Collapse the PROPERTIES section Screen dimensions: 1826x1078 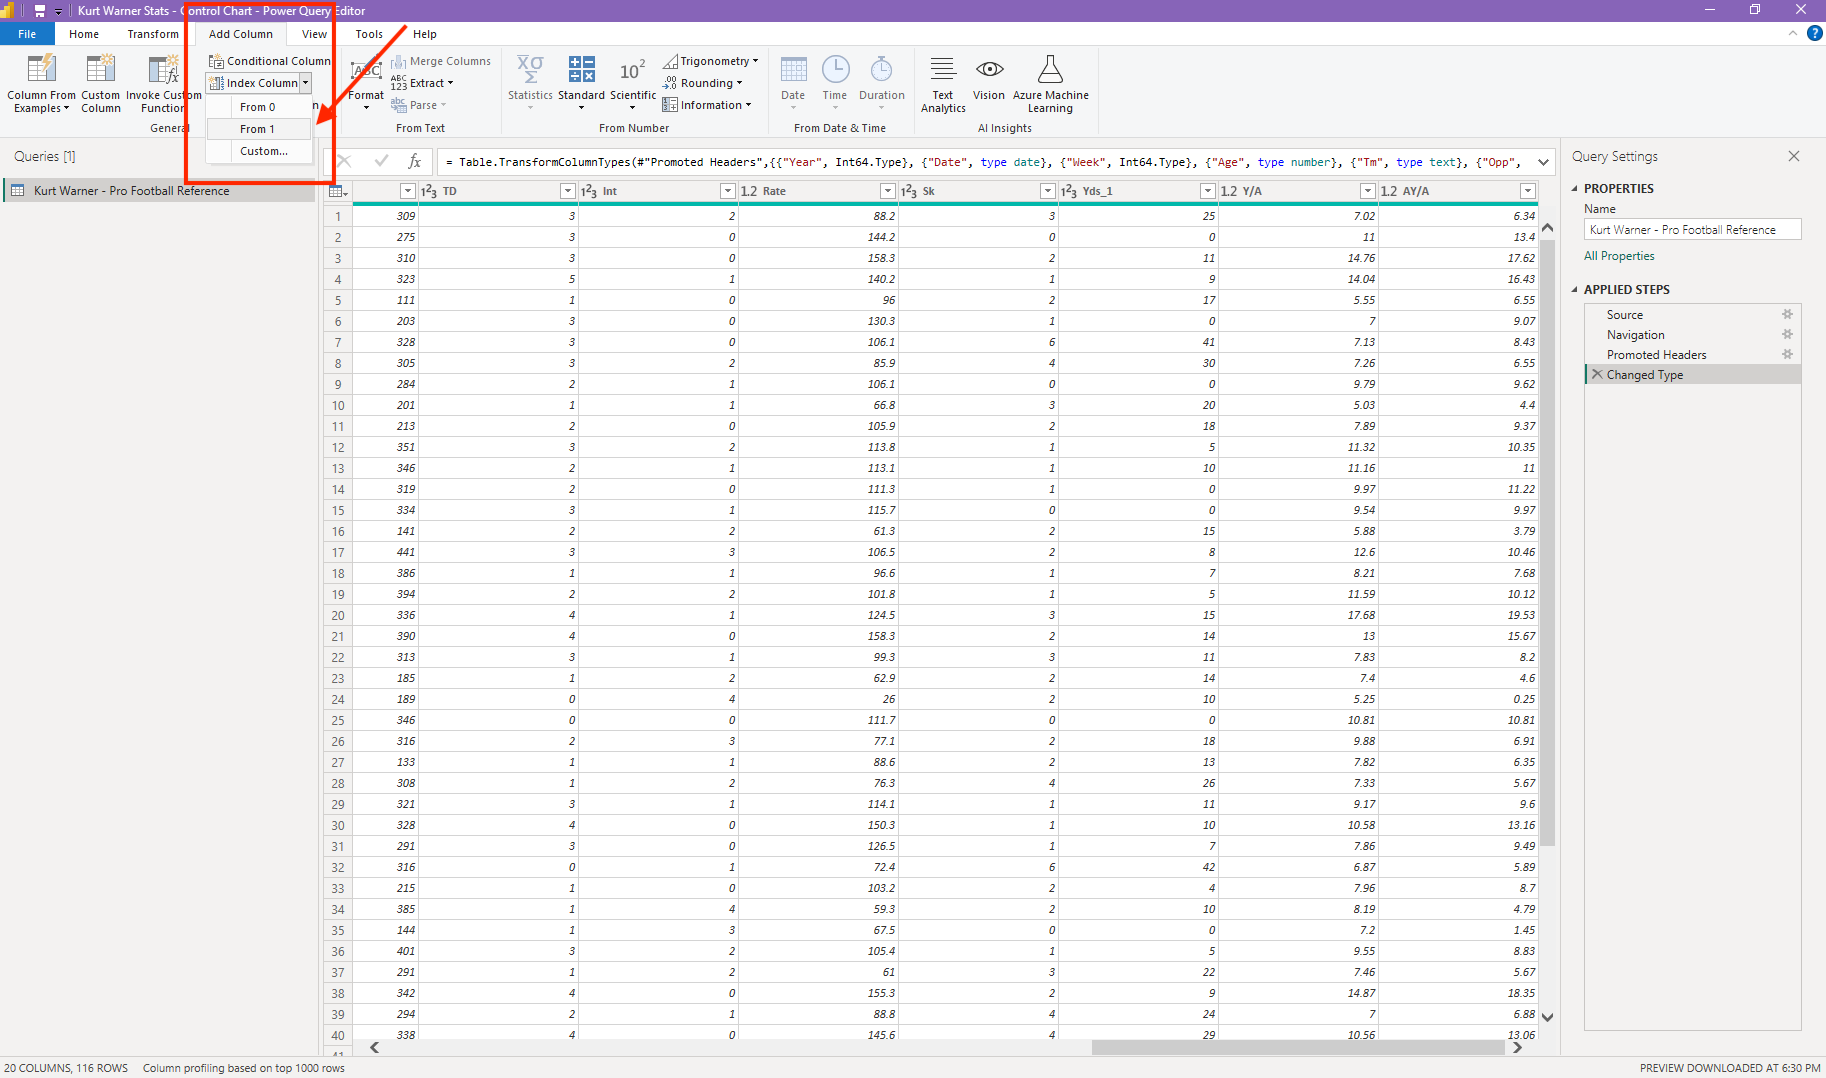(1575, 188)
